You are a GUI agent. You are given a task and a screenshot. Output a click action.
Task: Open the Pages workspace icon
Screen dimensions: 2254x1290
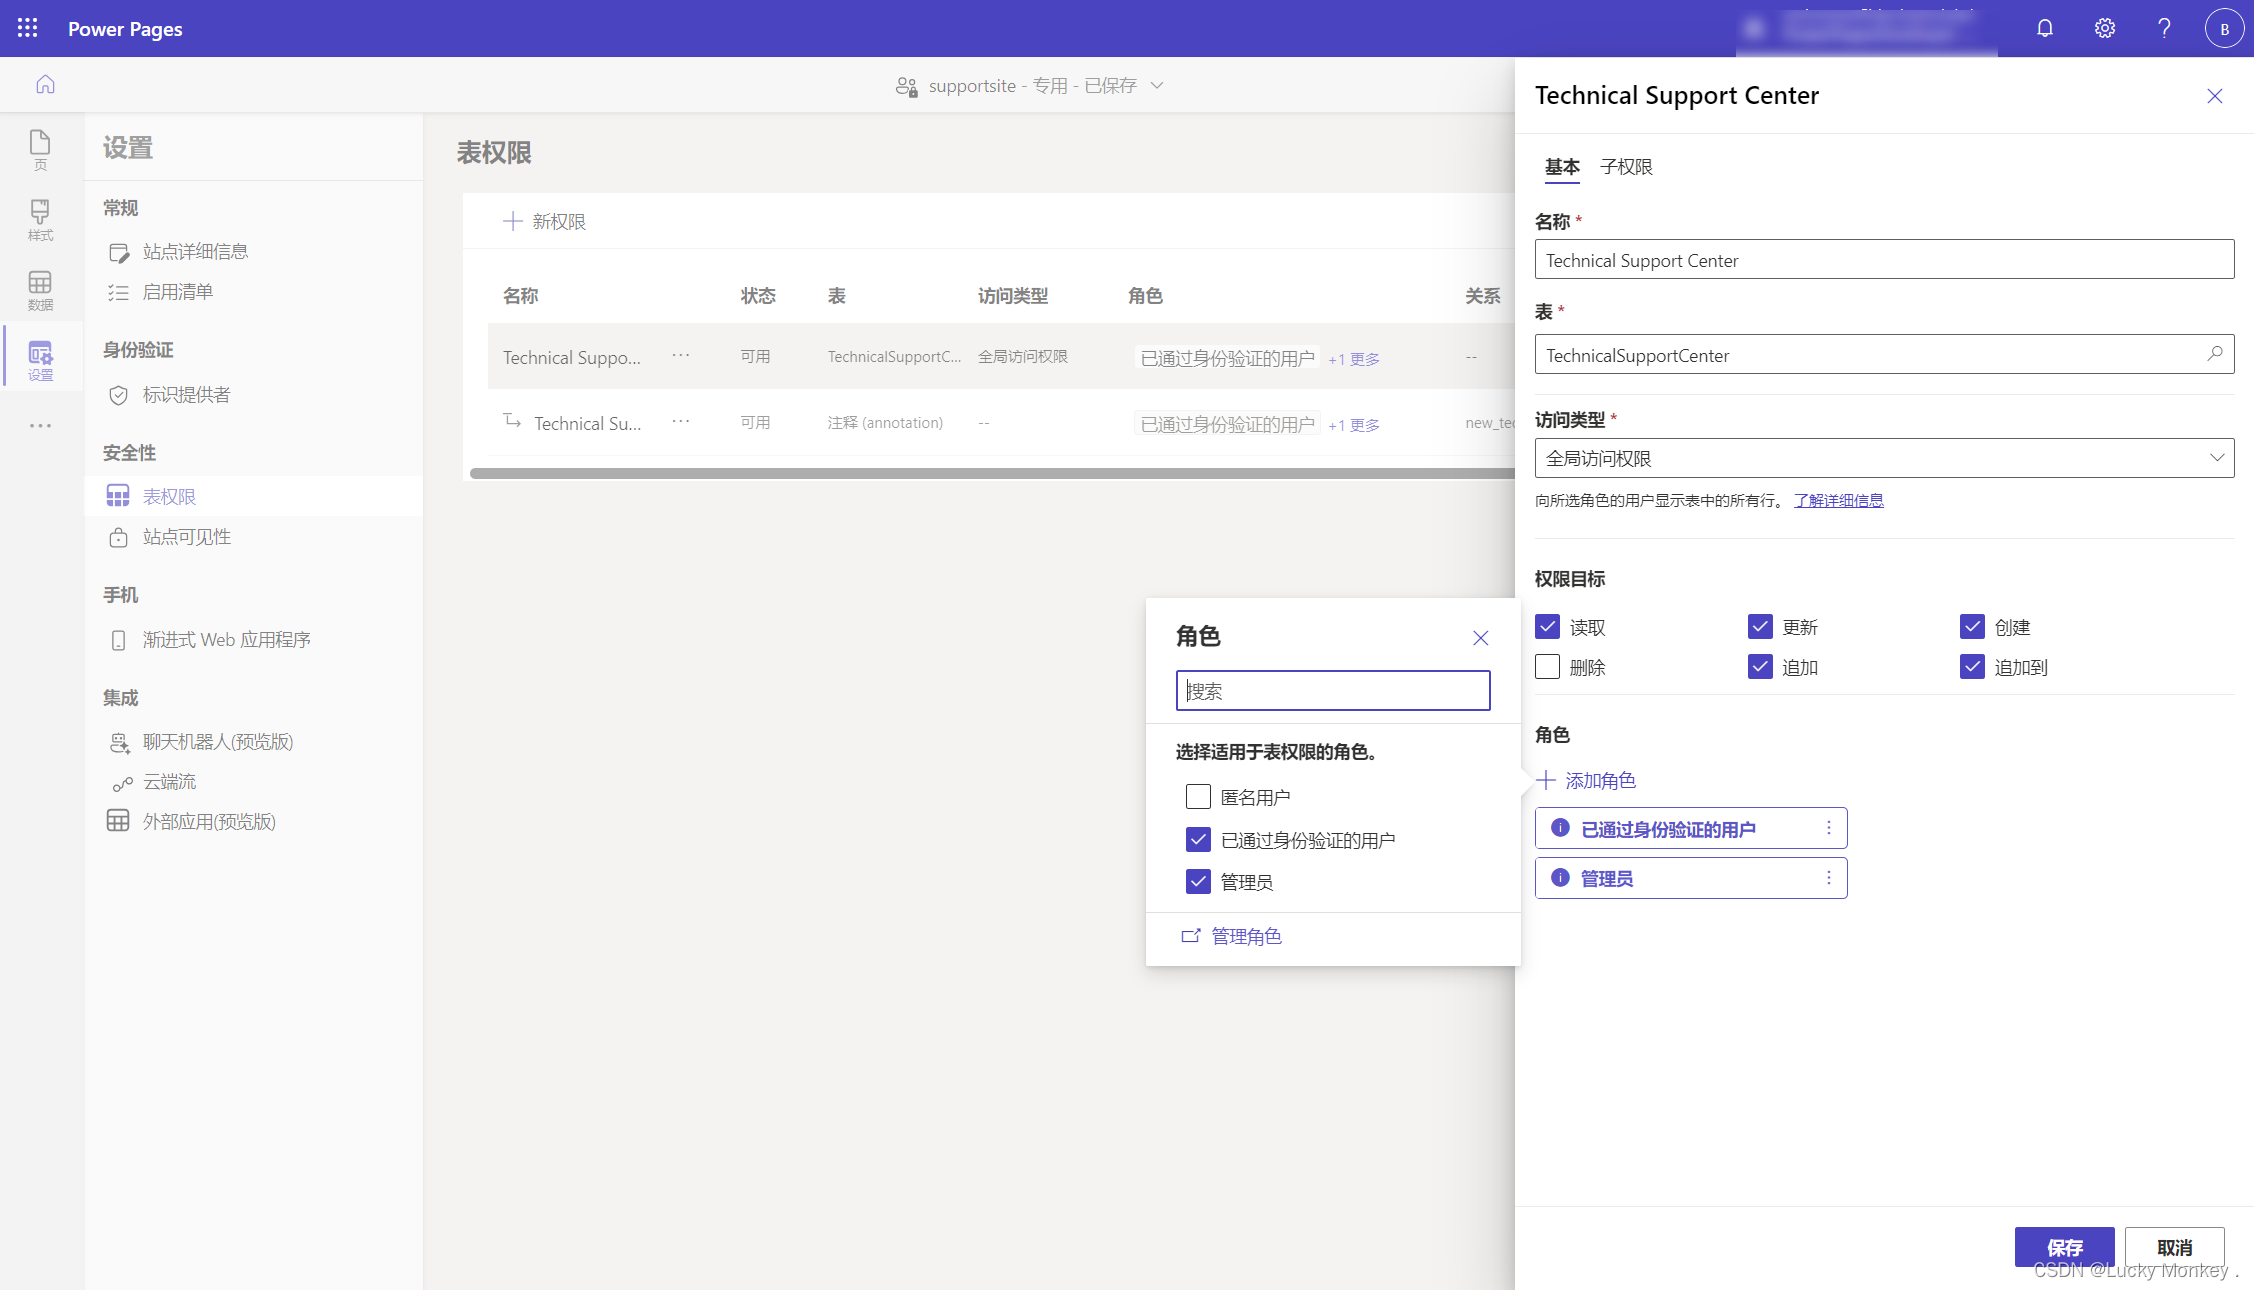click(40, 150)
